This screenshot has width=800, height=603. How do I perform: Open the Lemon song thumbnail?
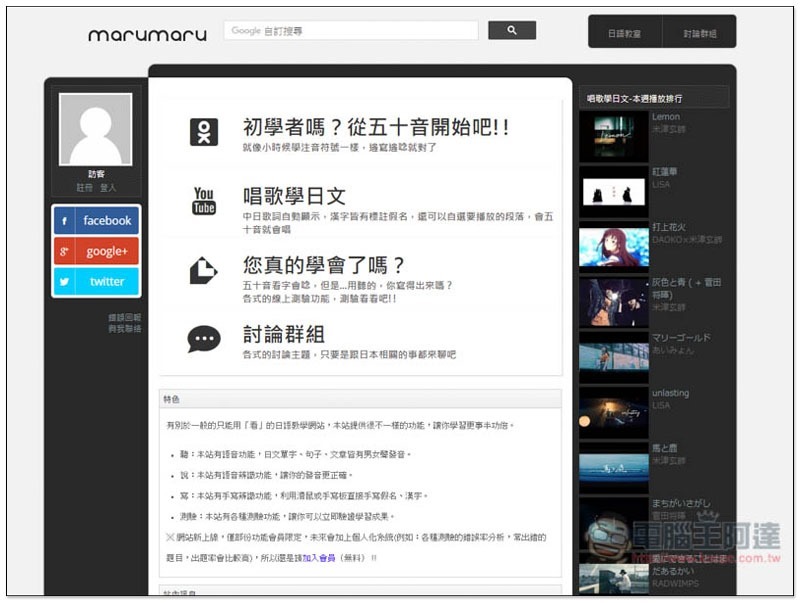tap(614, 136)
